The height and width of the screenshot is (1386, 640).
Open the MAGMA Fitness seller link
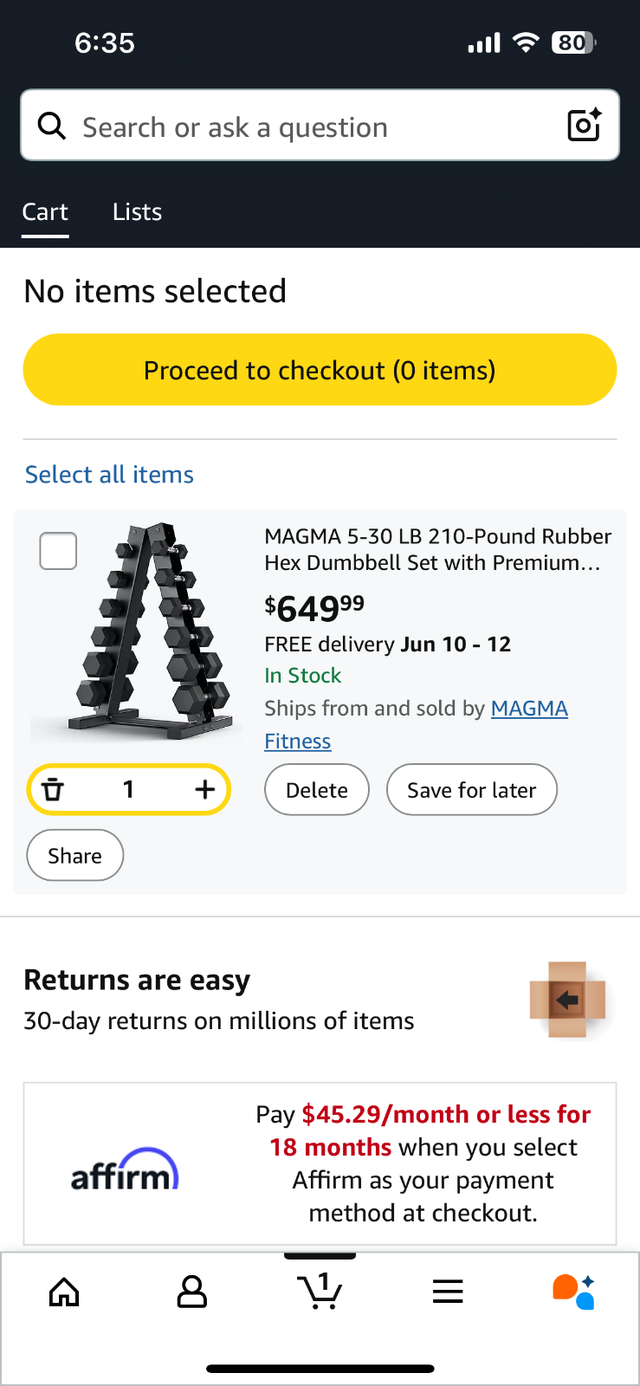click(529, 709)
